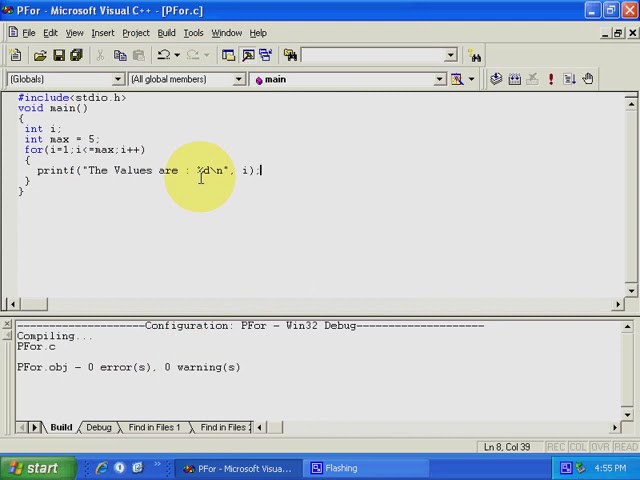Switch to the Flashing taskbar window

pyautogui.click(x=367, y=468)
